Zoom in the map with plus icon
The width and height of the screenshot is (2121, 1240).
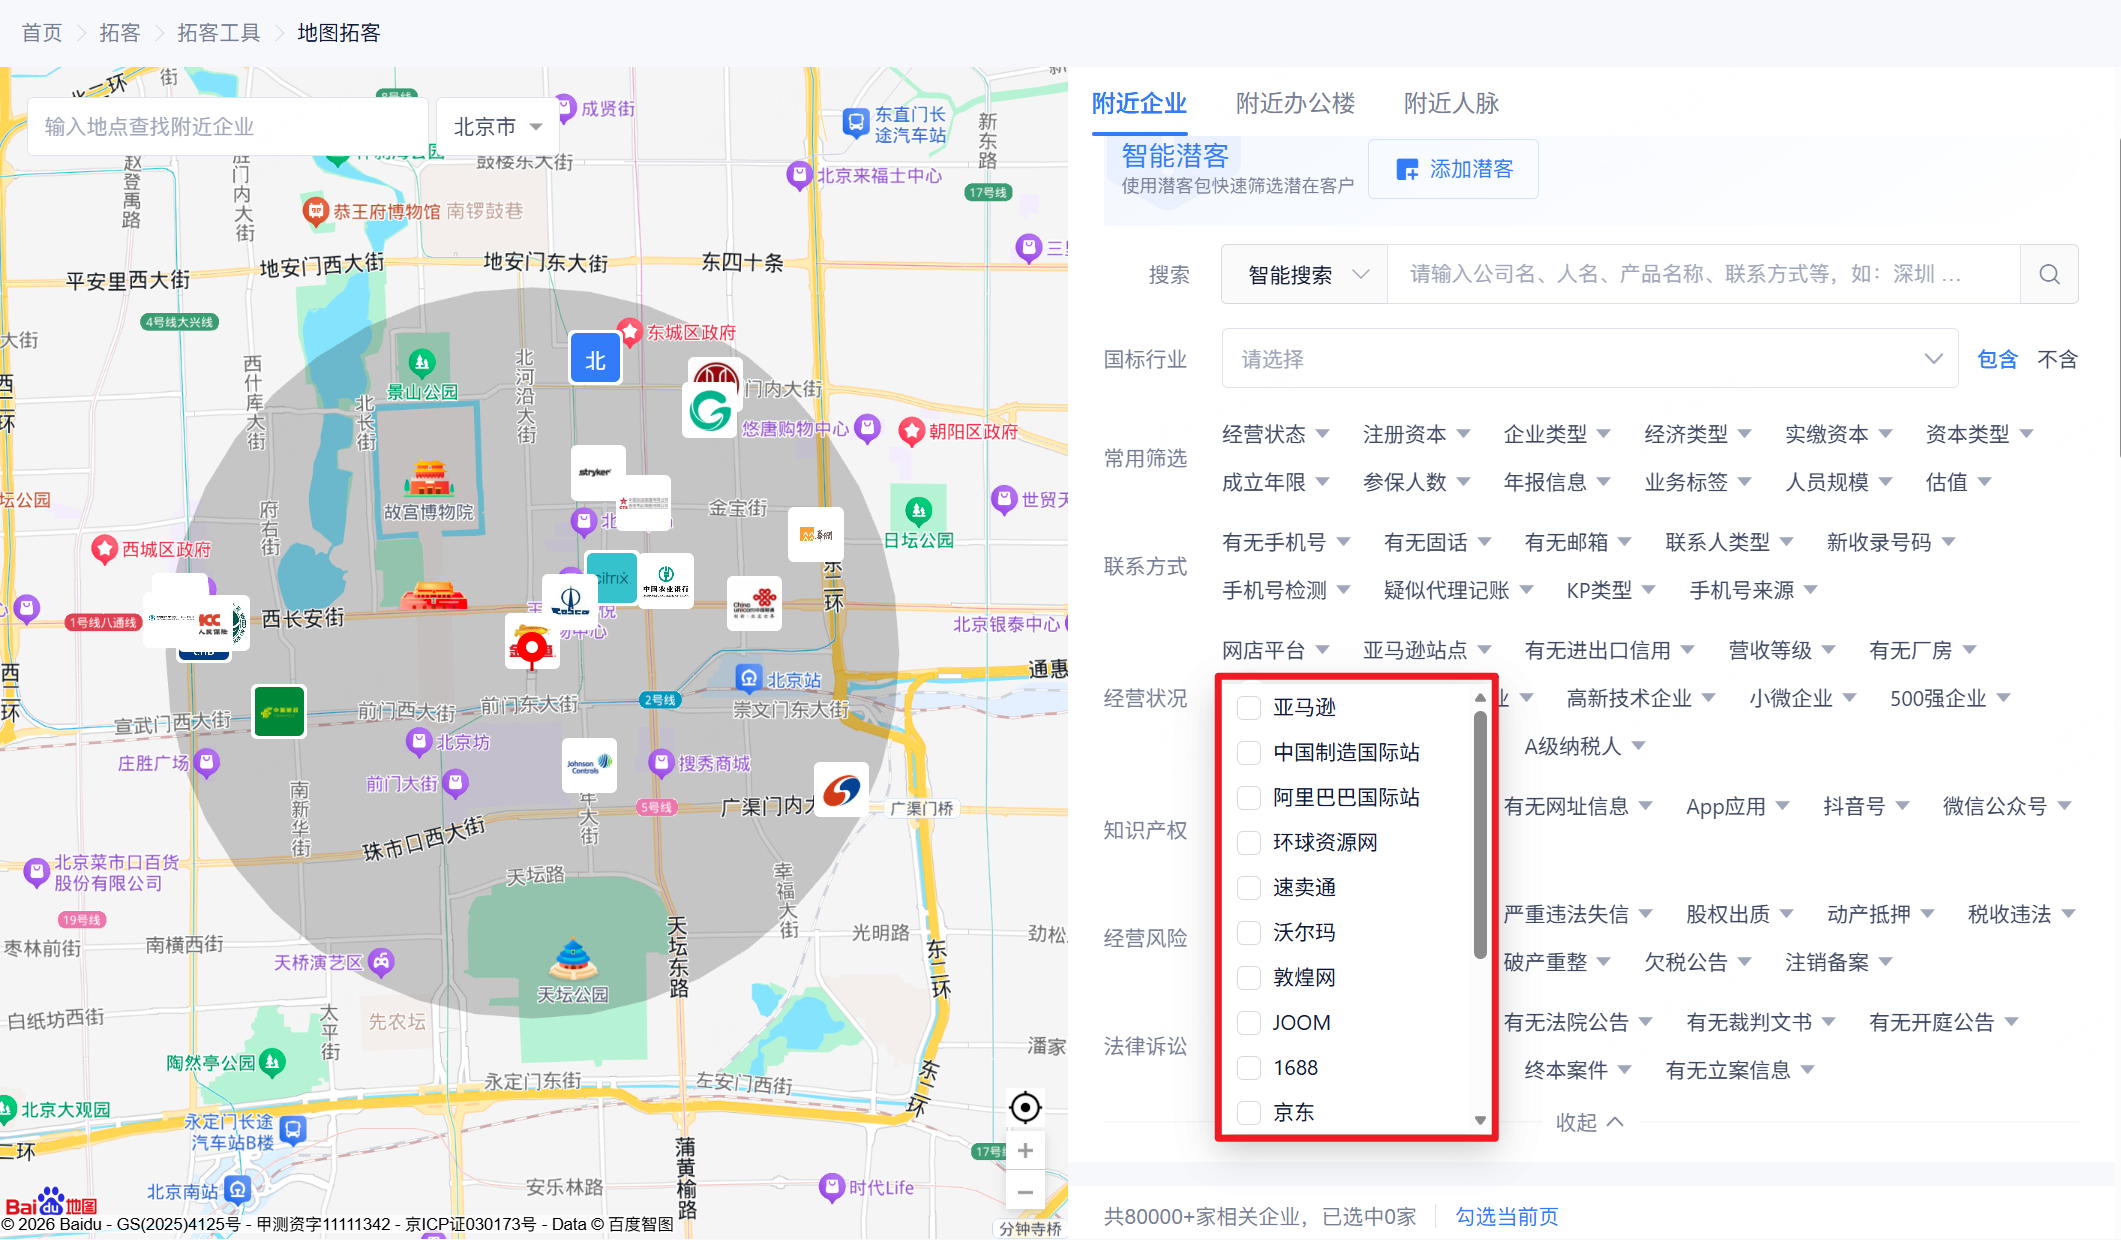tap(1025, 1151)
